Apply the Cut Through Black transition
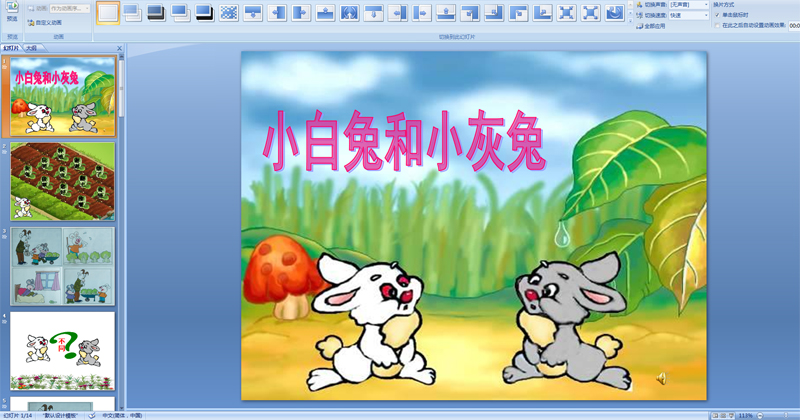 pos(204,13)
